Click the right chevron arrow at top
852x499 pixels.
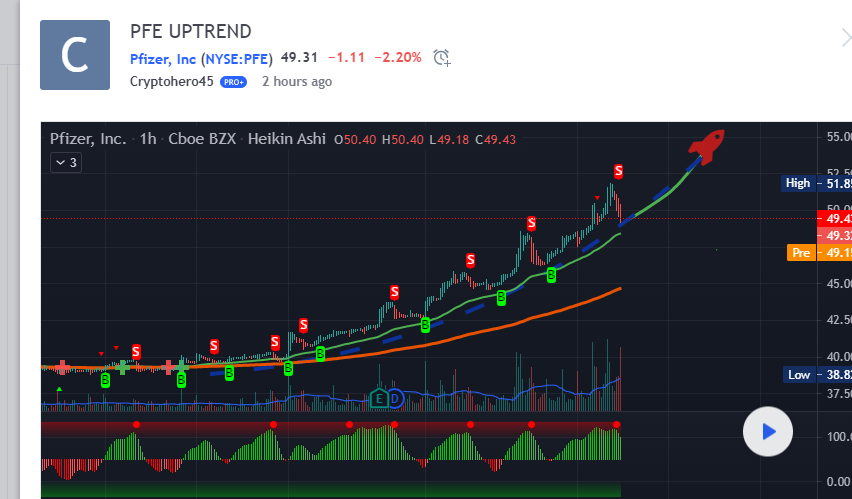click(845, 38)
